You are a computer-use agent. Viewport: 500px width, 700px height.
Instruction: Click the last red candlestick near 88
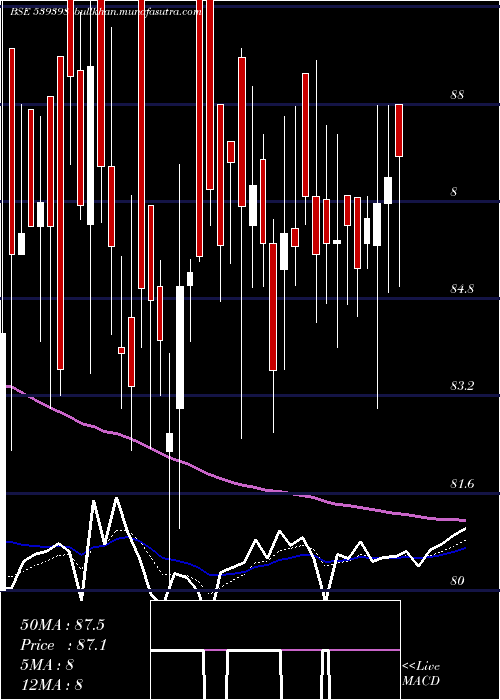[x=399, y=130]
